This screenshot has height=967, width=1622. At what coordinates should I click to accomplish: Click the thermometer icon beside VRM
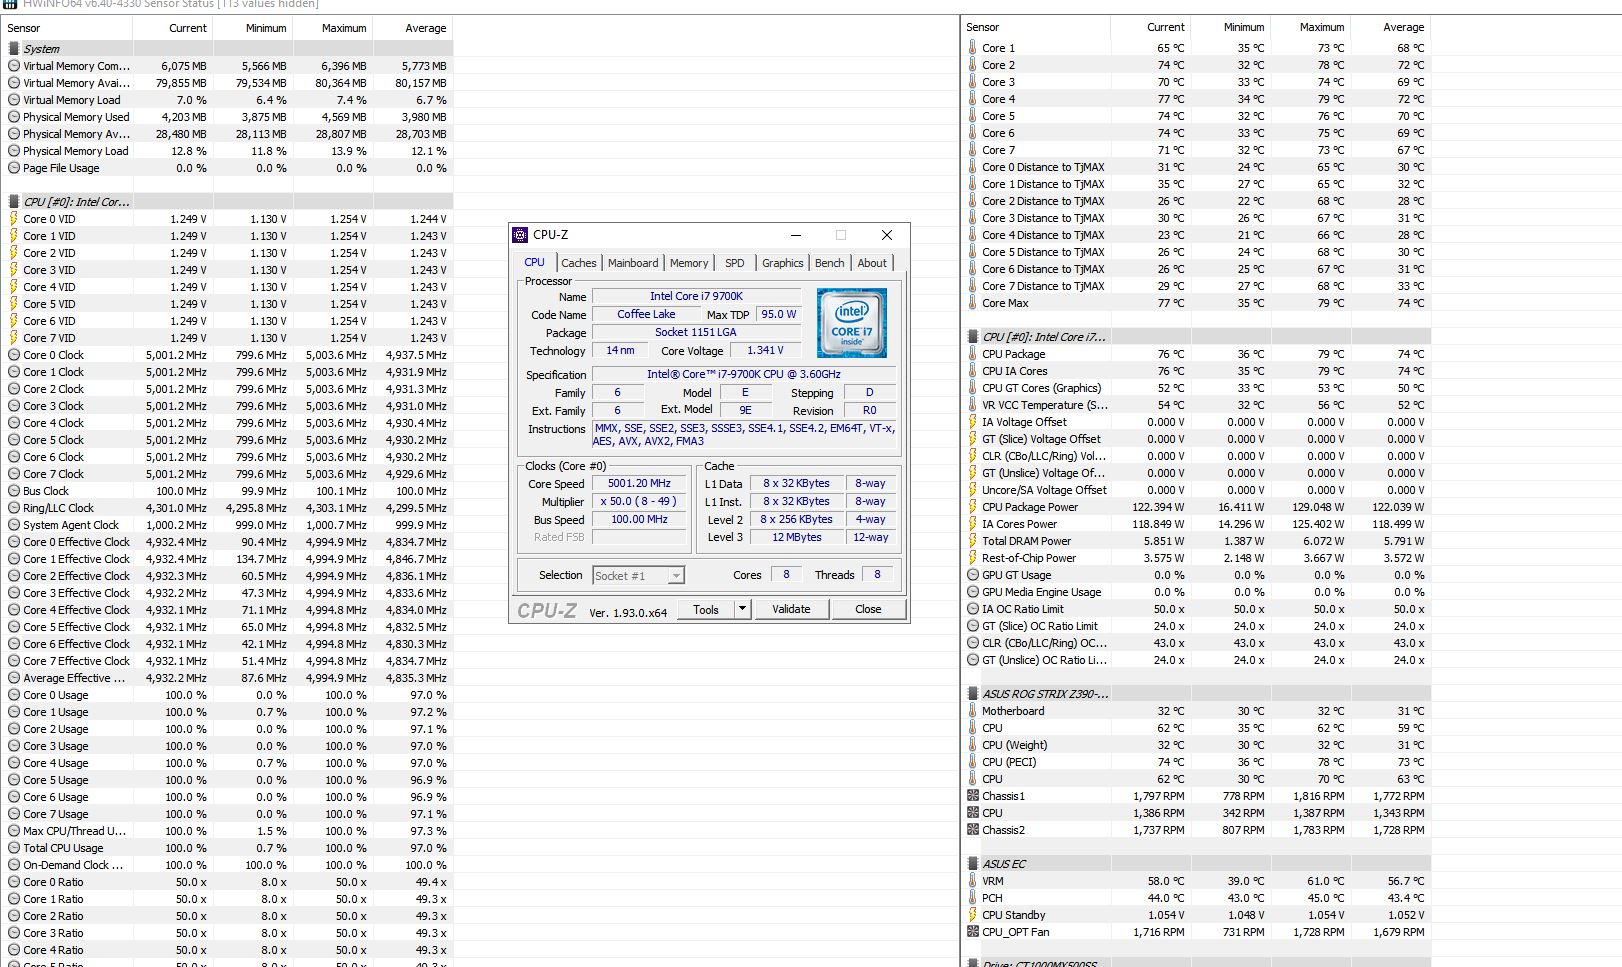(x=973, y=881)
